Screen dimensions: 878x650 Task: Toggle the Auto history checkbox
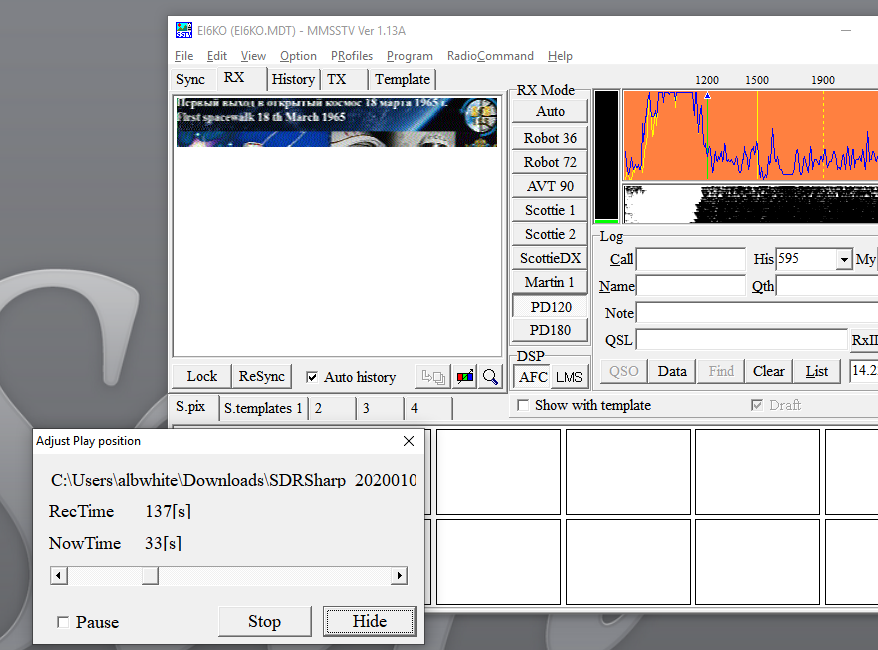point(312,377)
